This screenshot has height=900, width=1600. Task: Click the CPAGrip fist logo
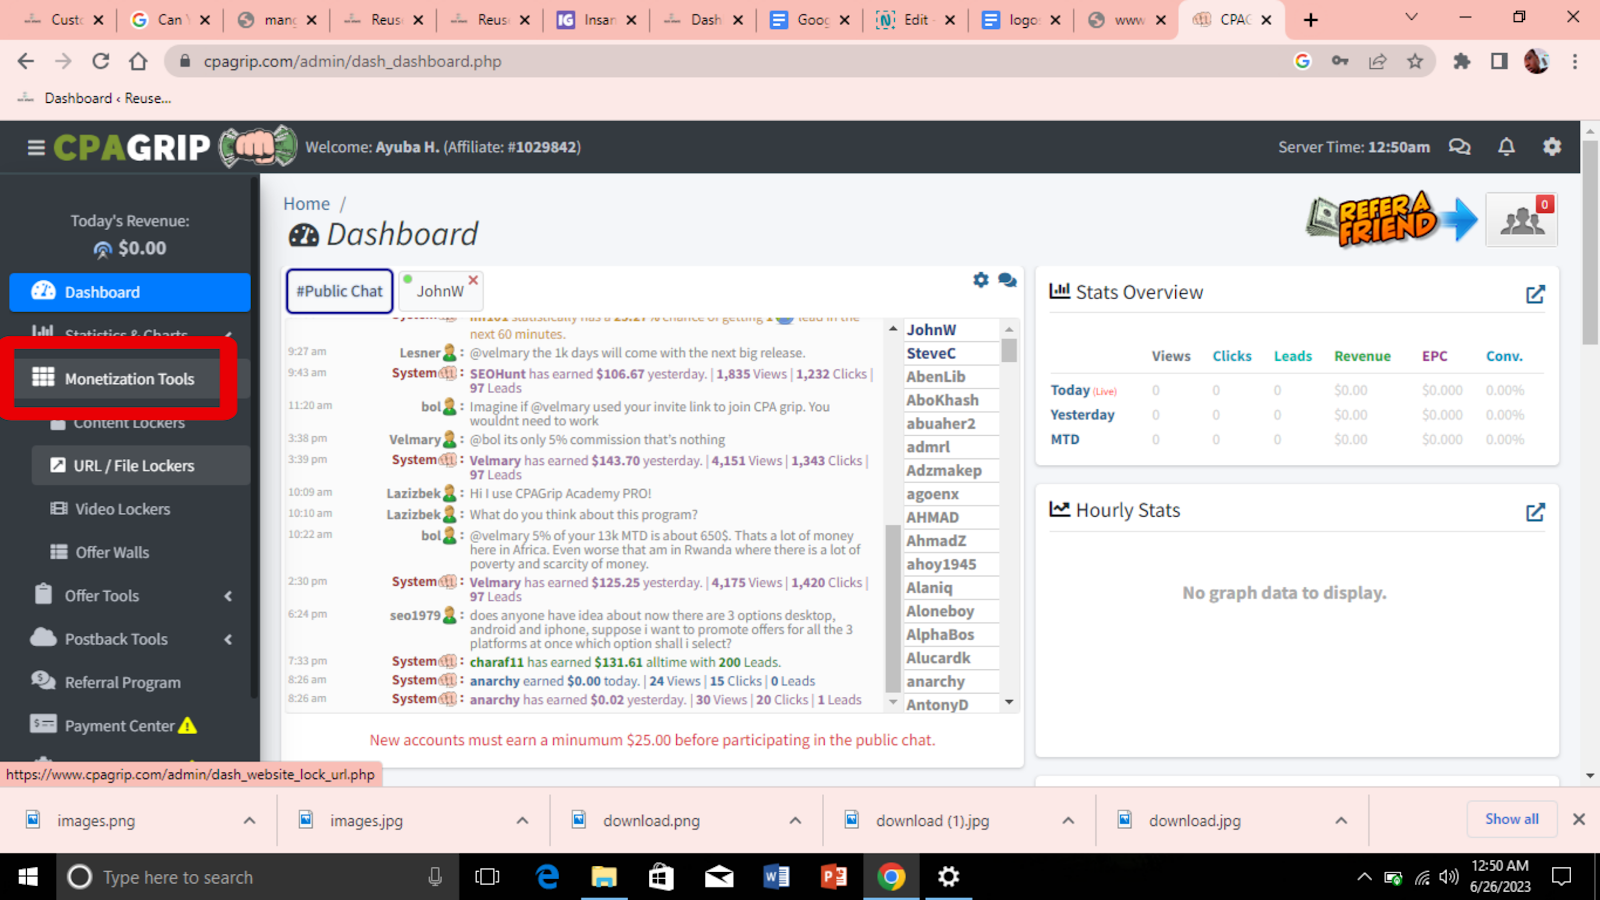pos(258,147)
